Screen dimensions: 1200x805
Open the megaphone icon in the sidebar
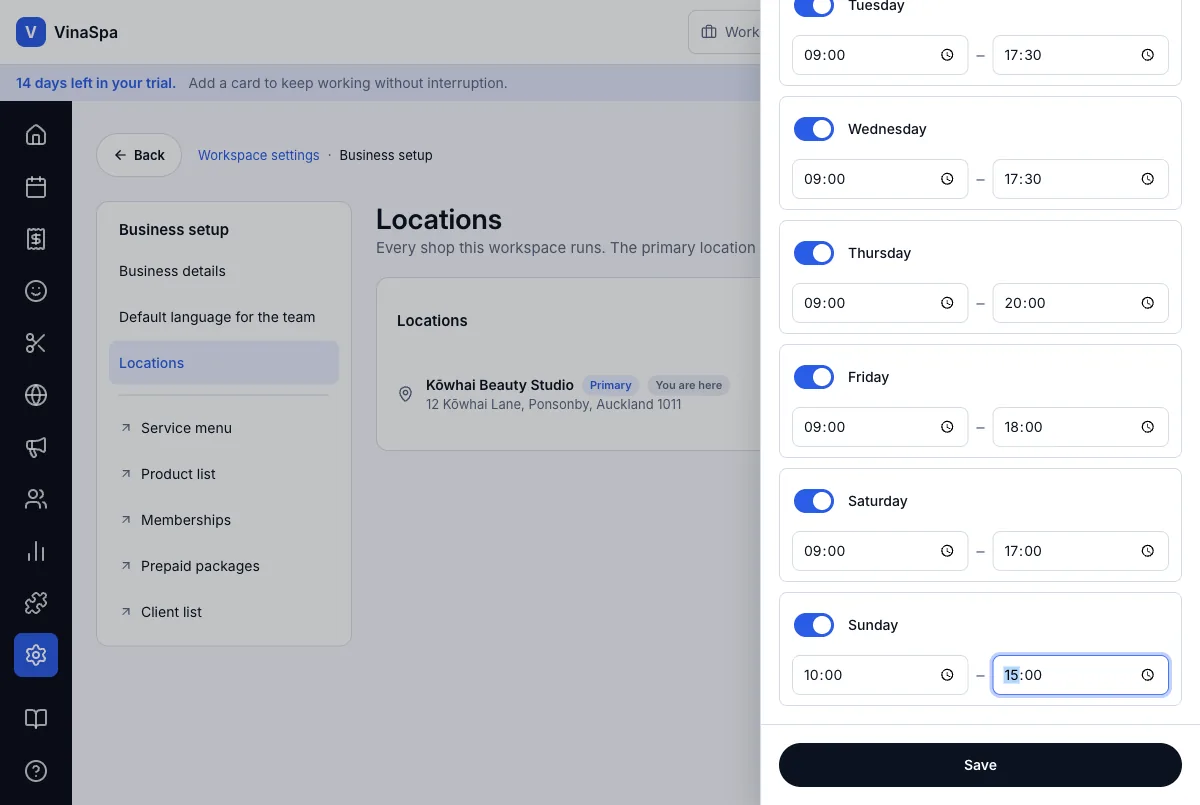36,447
